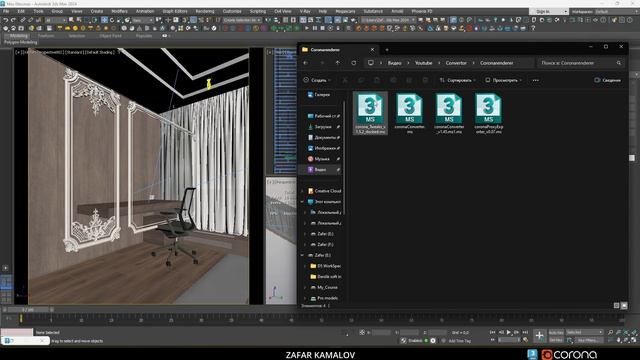Click the Cut icon in Explorer toolbar
Image resolution: width=640 pixels, height=360 pixels.
coord(345,80)
